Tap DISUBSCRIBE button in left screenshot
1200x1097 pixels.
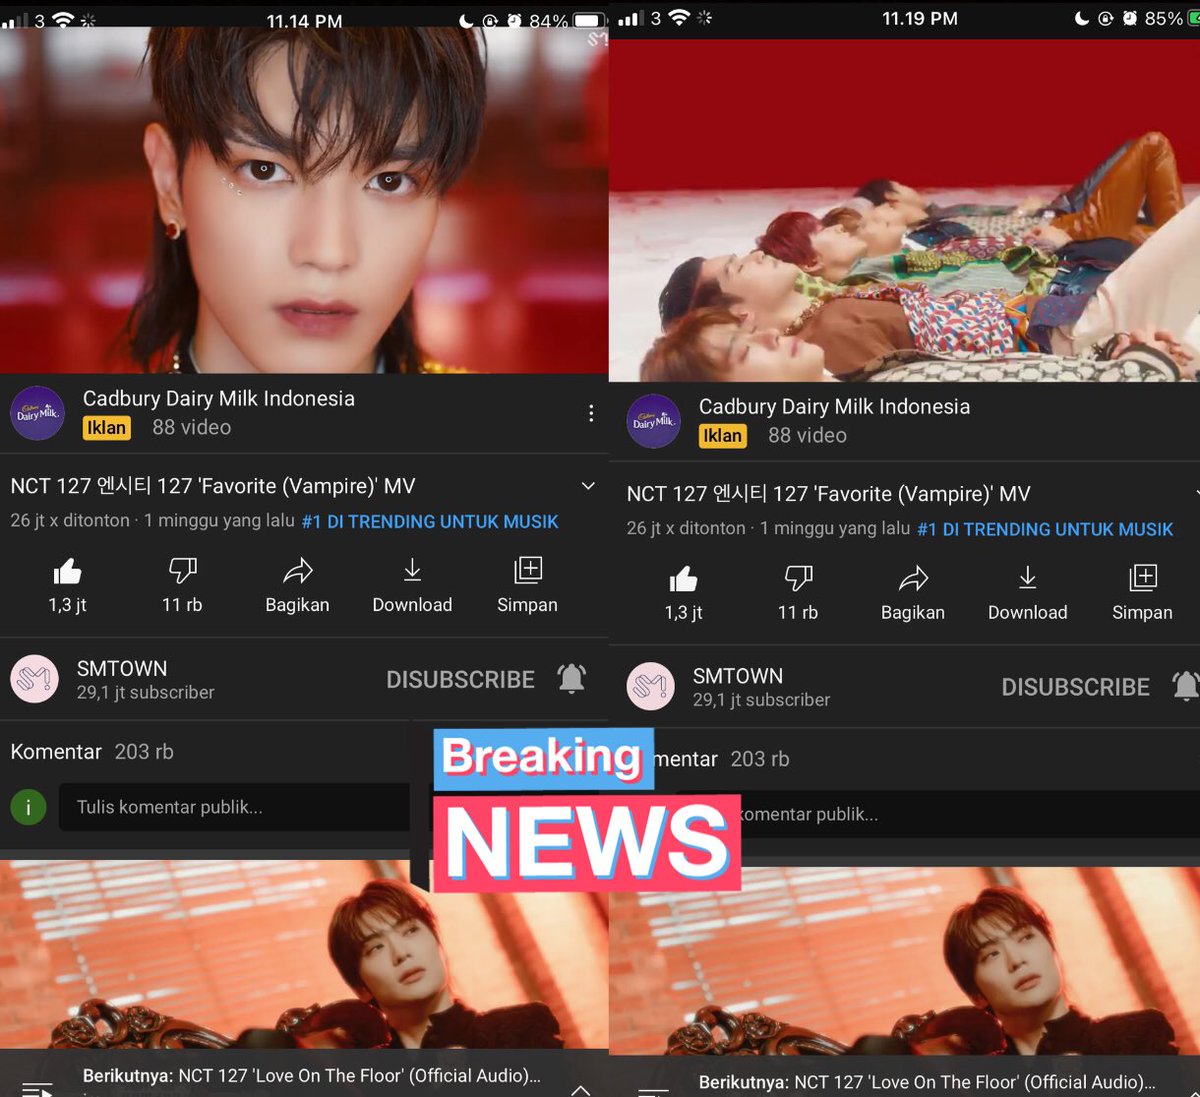[x=461, y=680]
